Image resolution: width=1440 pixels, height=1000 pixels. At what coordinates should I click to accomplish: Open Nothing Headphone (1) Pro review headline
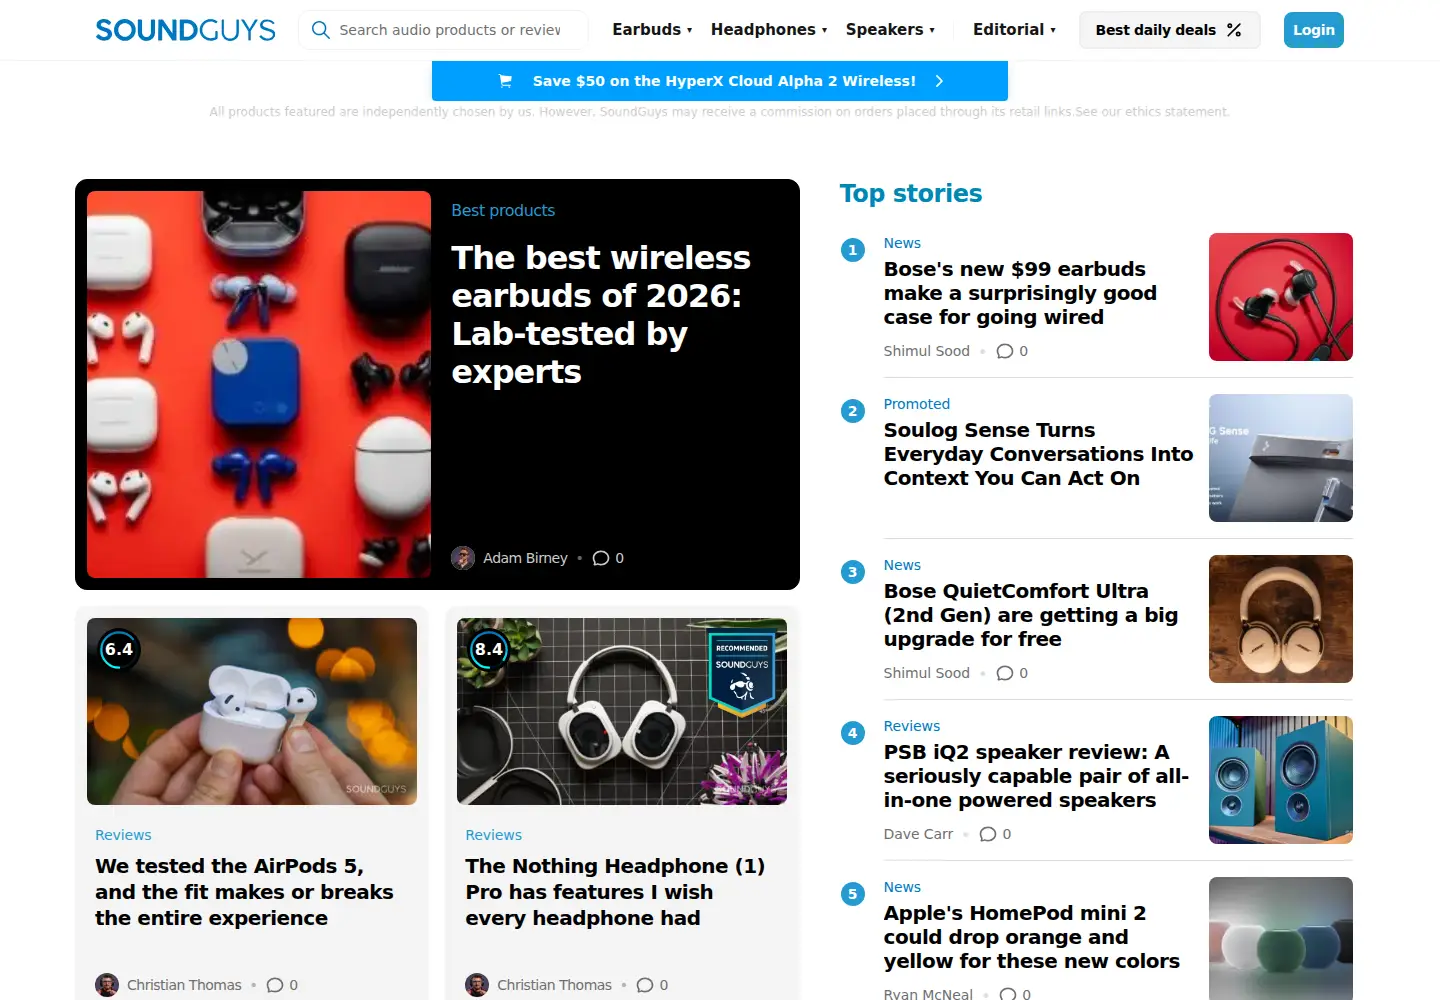point(615,892)
